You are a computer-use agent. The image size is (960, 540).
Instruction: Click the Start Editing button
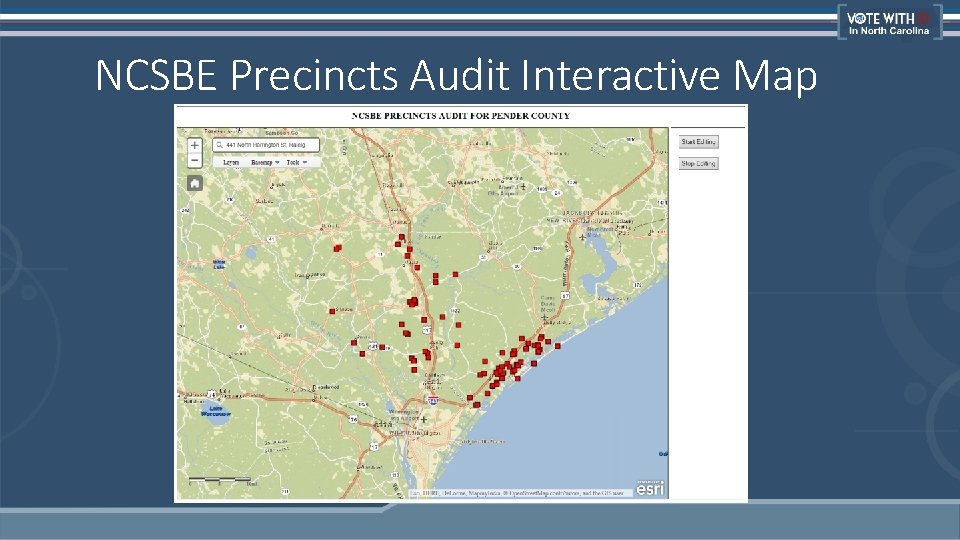click(x=698, y=142)
